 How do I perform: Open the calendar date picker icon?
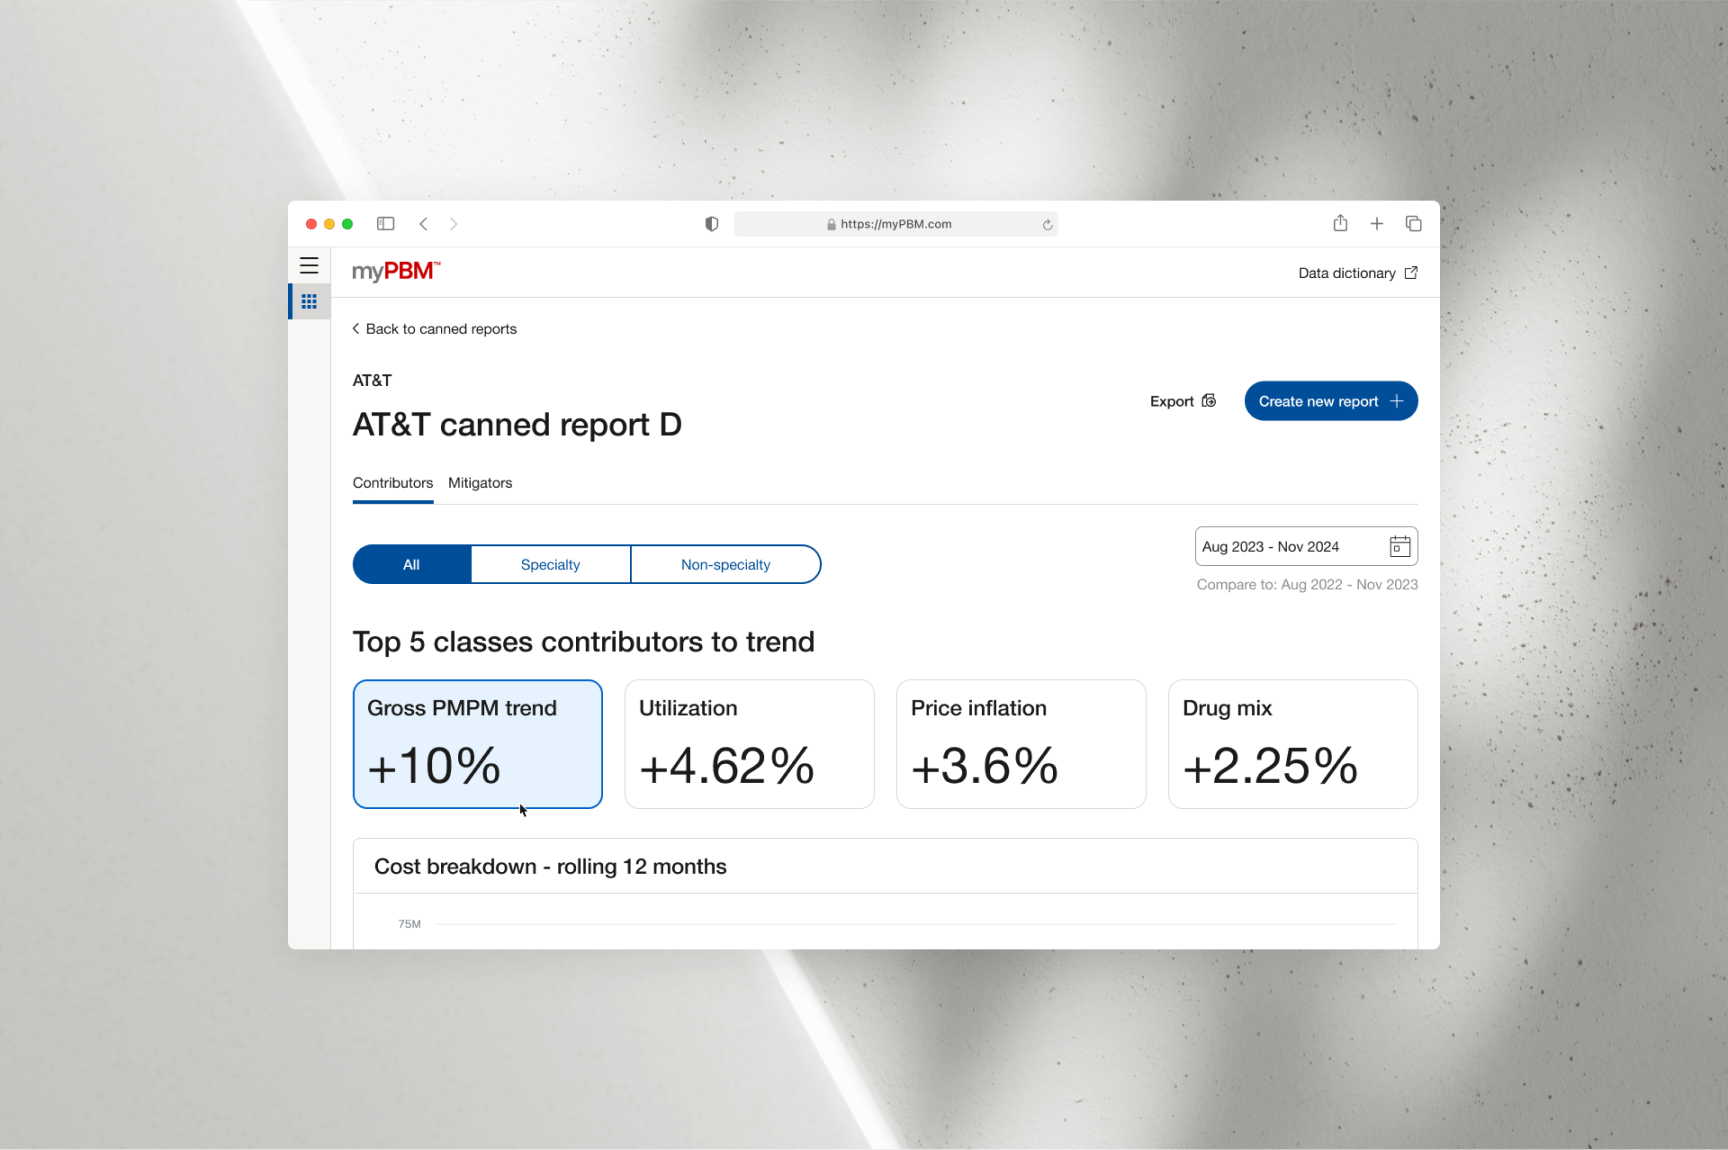click(x=1399, y=547)
